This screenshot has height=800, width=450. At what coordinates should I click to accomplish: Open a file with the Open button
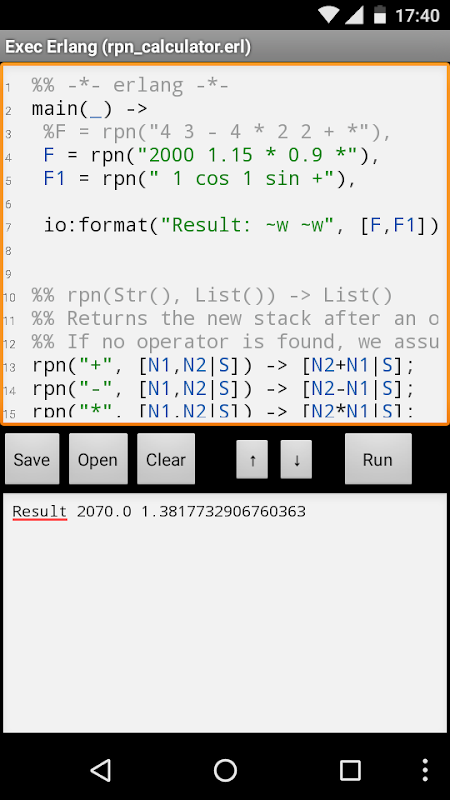[x=98, y=459]
